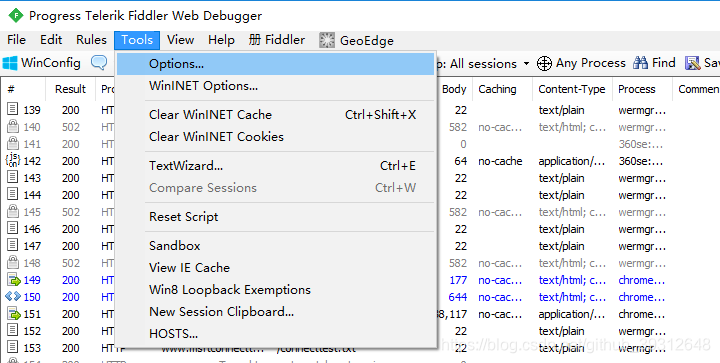720x363 pixels.
Task: Click the Any Process toolbar button
Action: coord(581,63)
